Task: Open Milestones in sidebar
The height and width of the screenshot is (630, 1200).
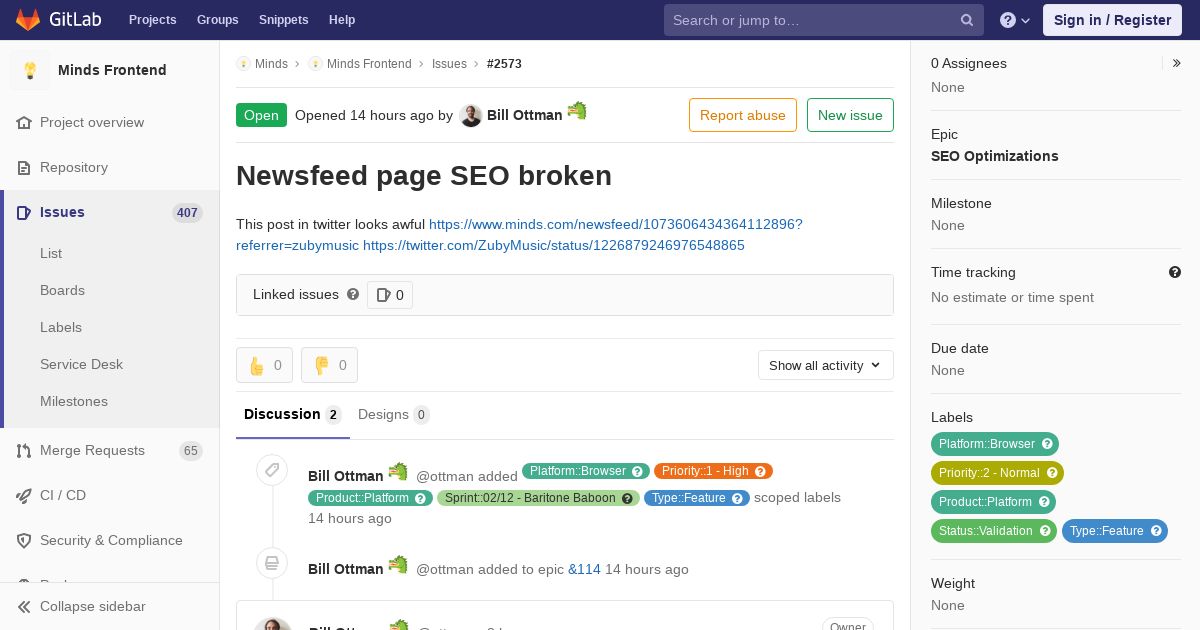Action: click(x=74, y=401)
